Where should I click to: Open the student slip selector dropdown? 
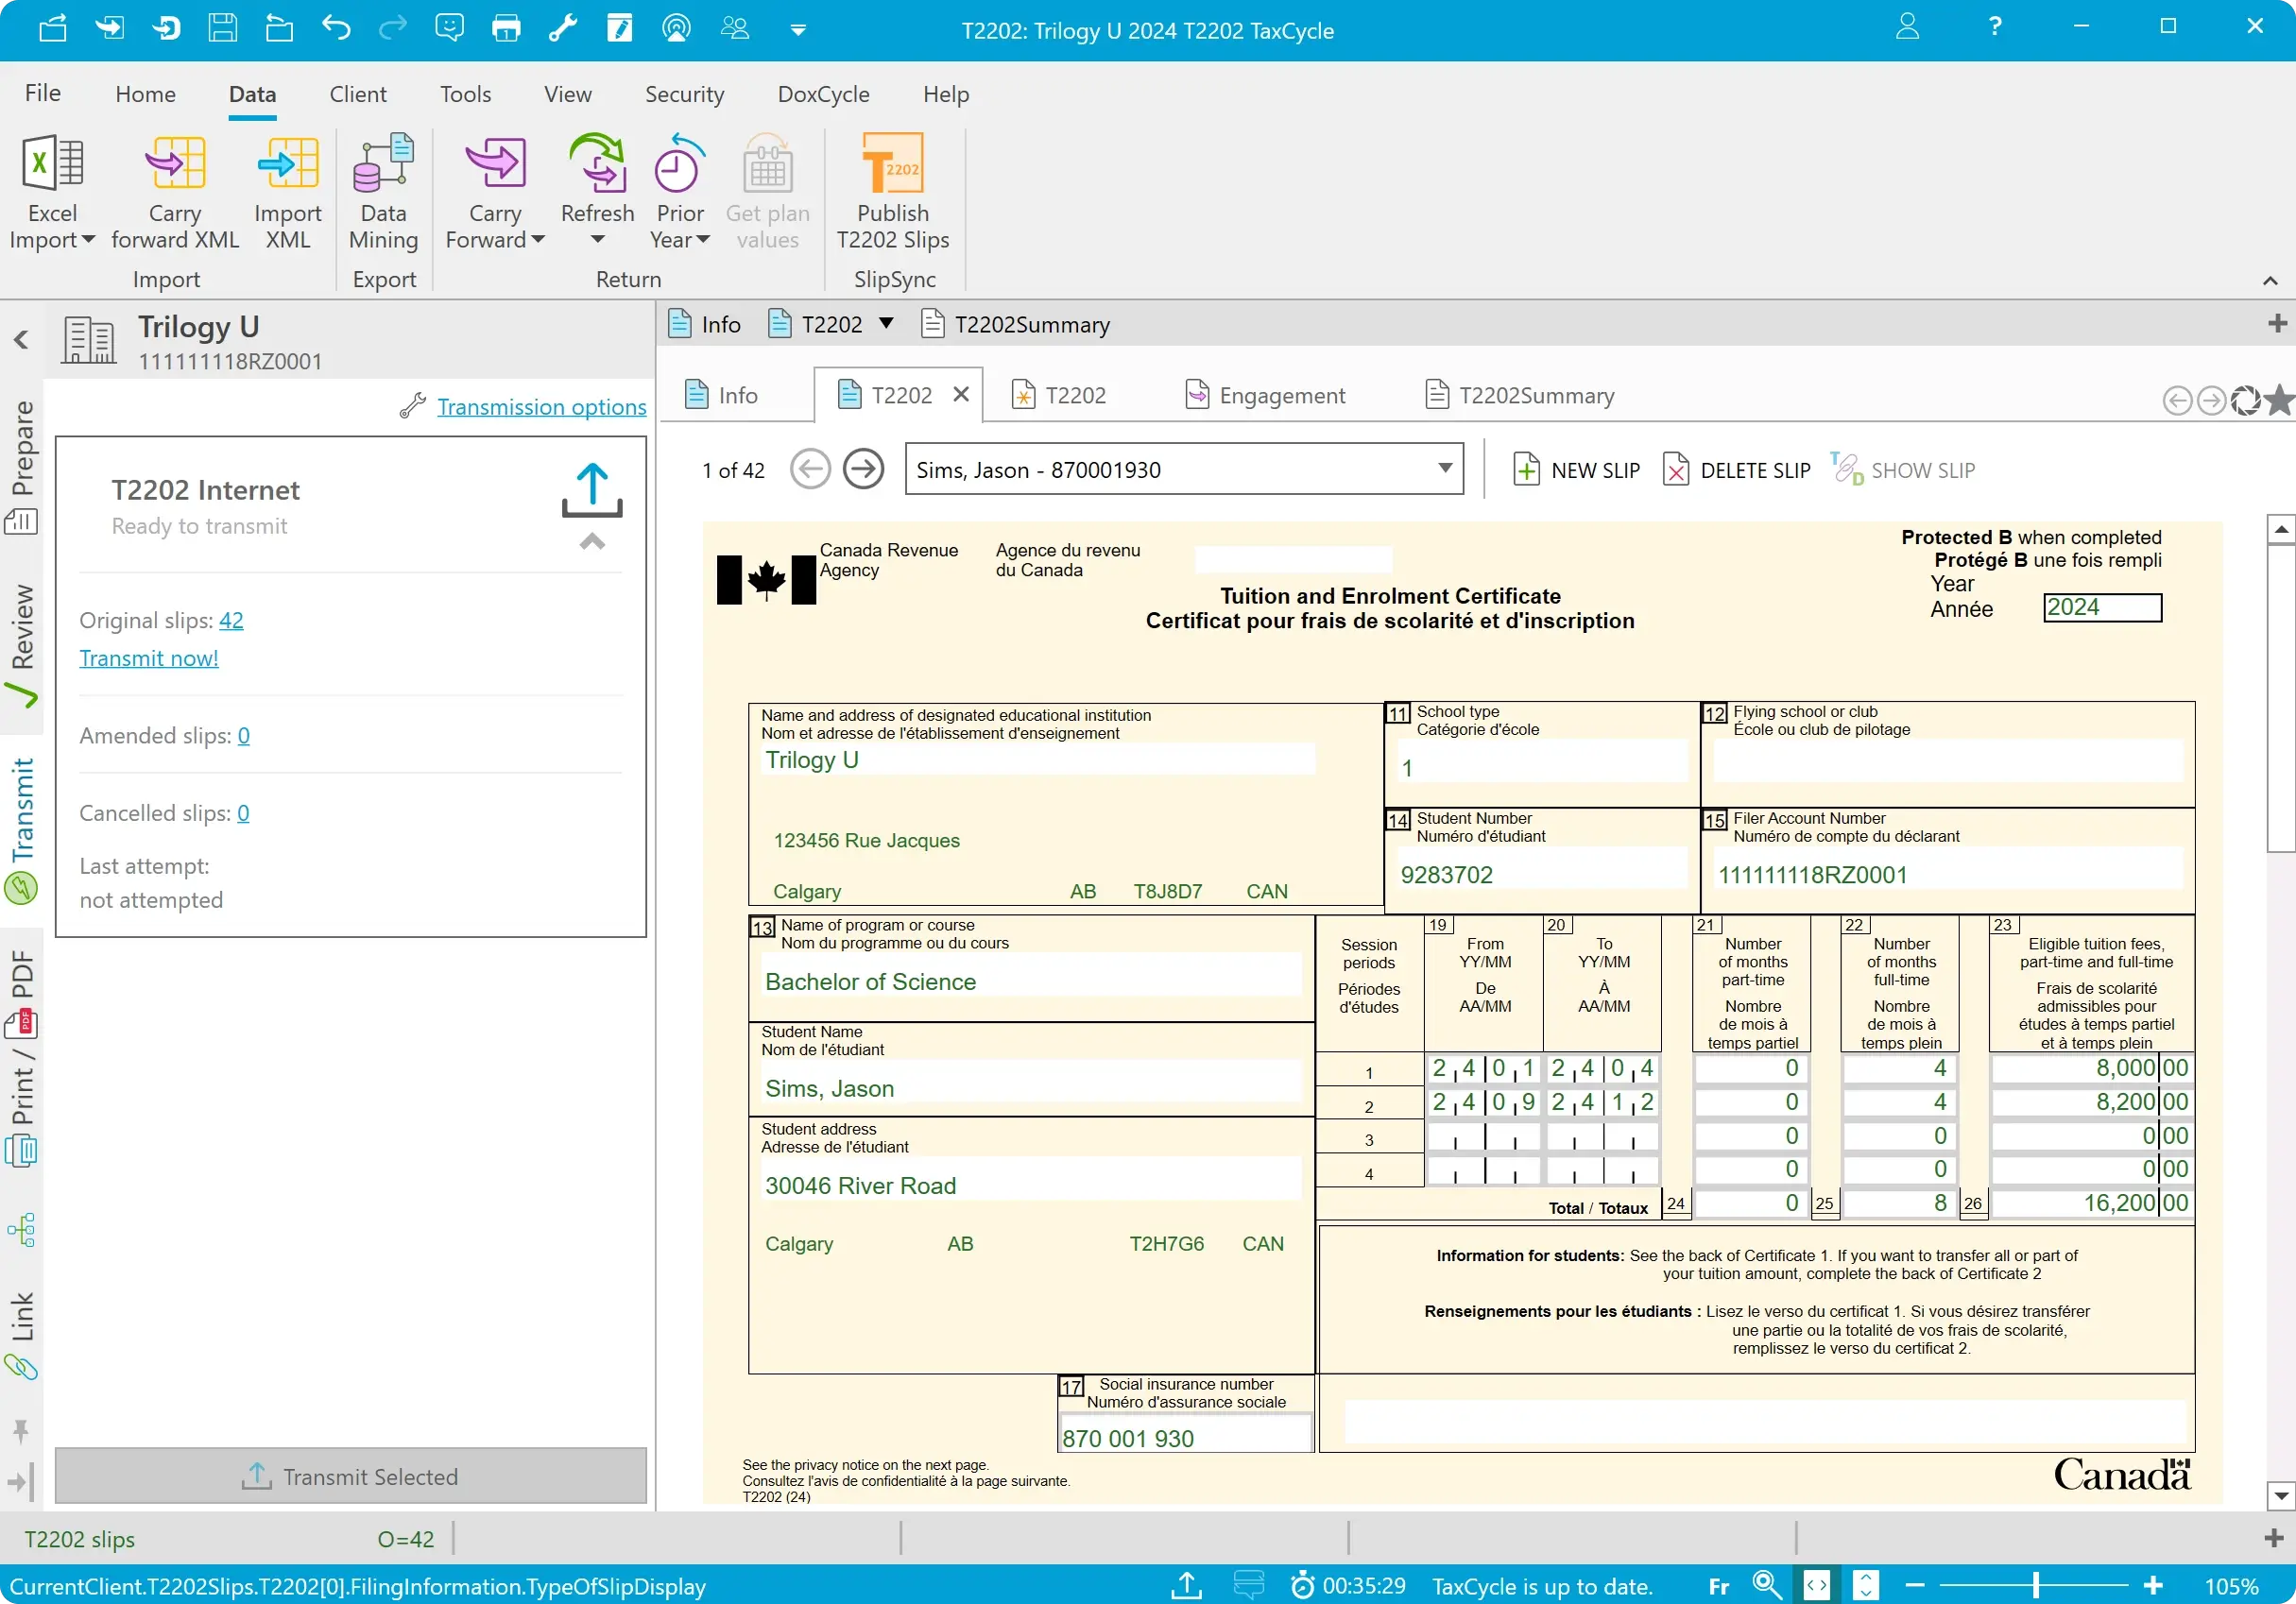tap(1444, 469)
